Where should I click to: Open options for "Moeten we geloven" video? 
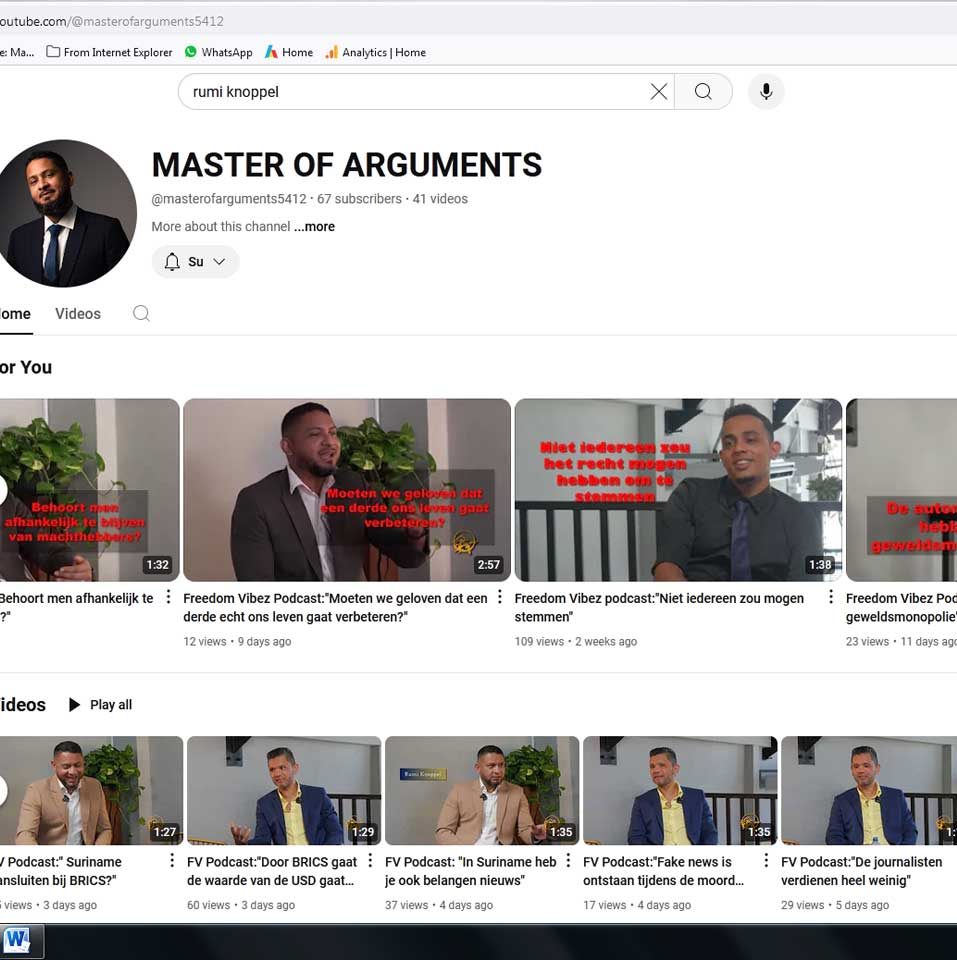point(500,598)
